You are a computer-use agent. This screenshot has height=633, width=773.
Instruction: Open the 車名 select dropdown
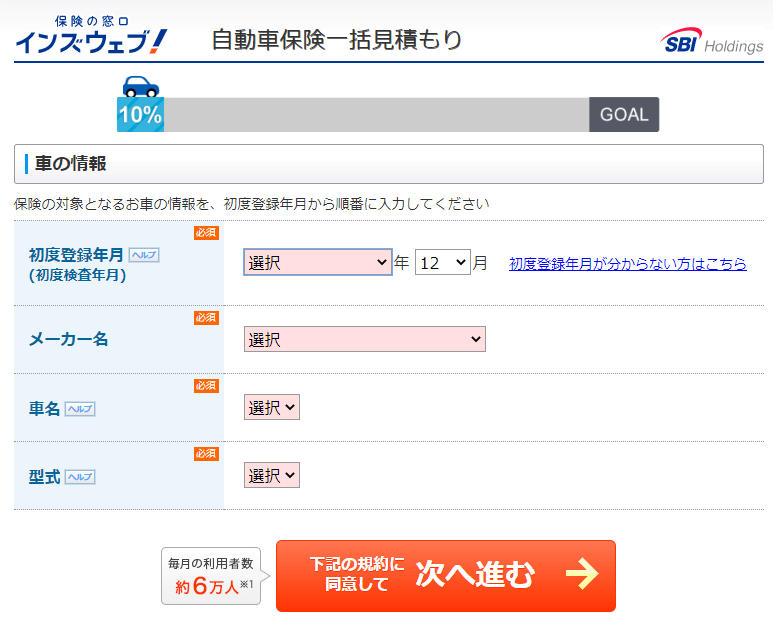tap(271, 408)
